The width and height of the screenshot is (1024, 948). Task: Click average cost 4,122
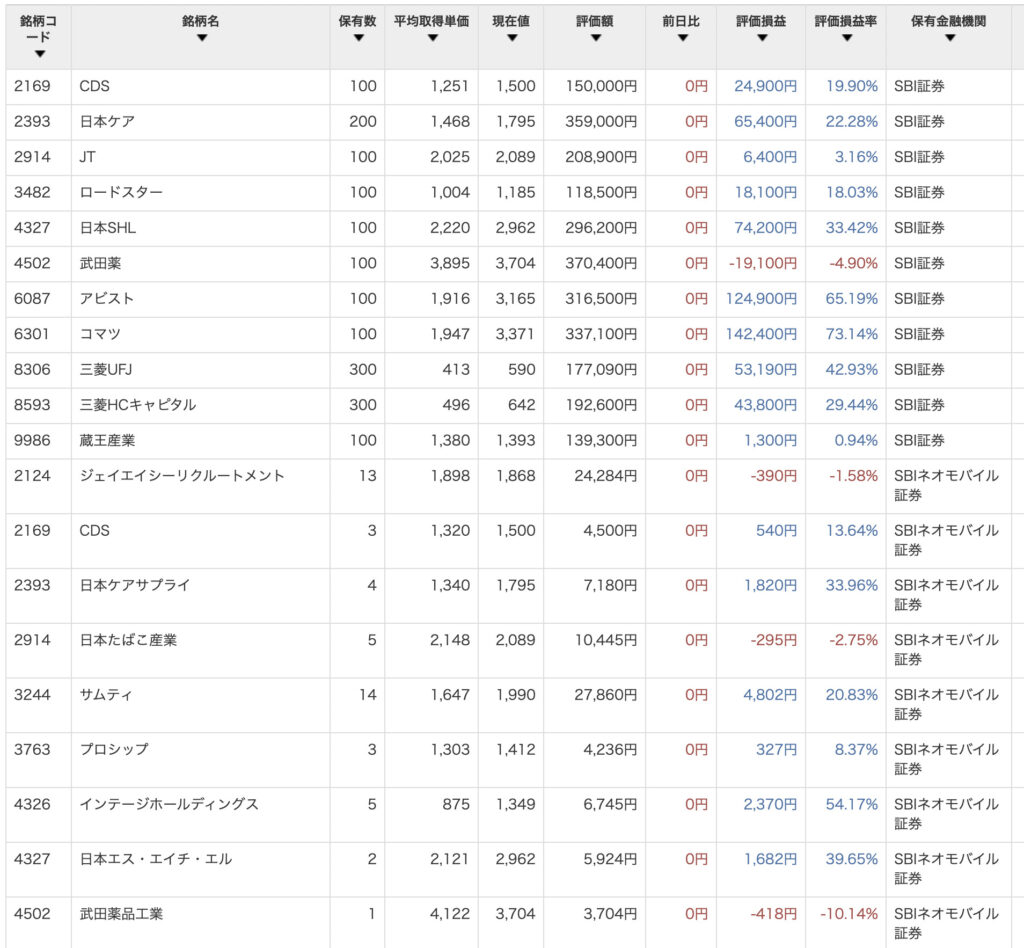(450, 914)
